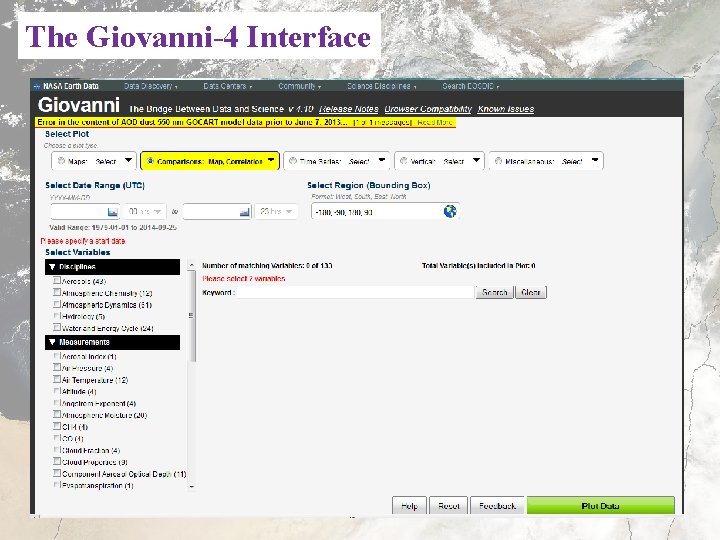Check the Air Pressure measurement checkbox

57,367
